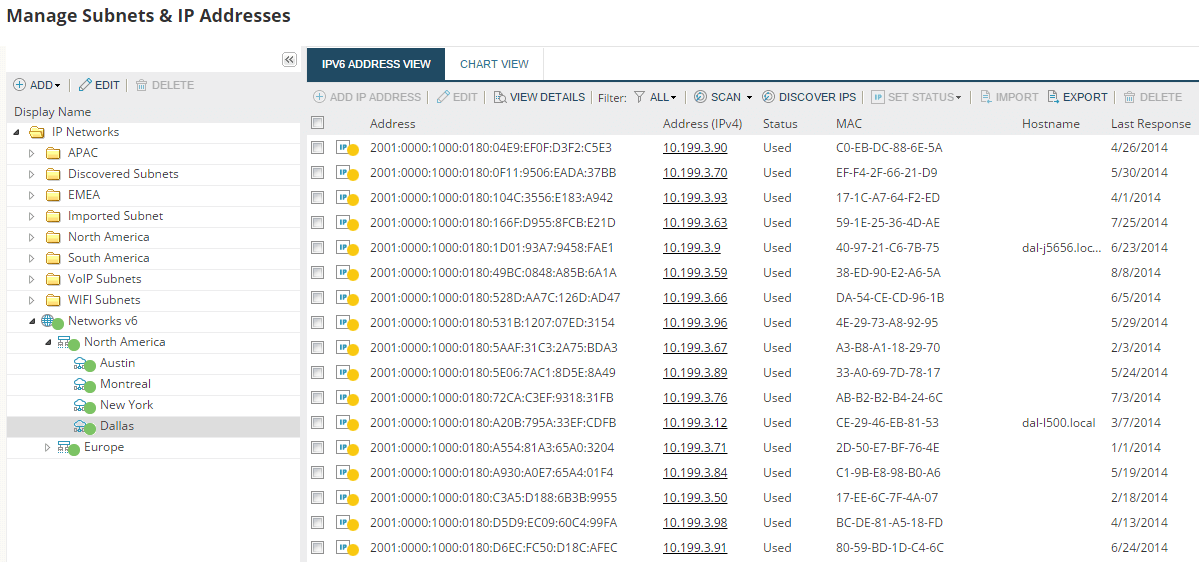Click the View Details icon
The height and width of the screenshot is (562, 1199).
point(500,97)
